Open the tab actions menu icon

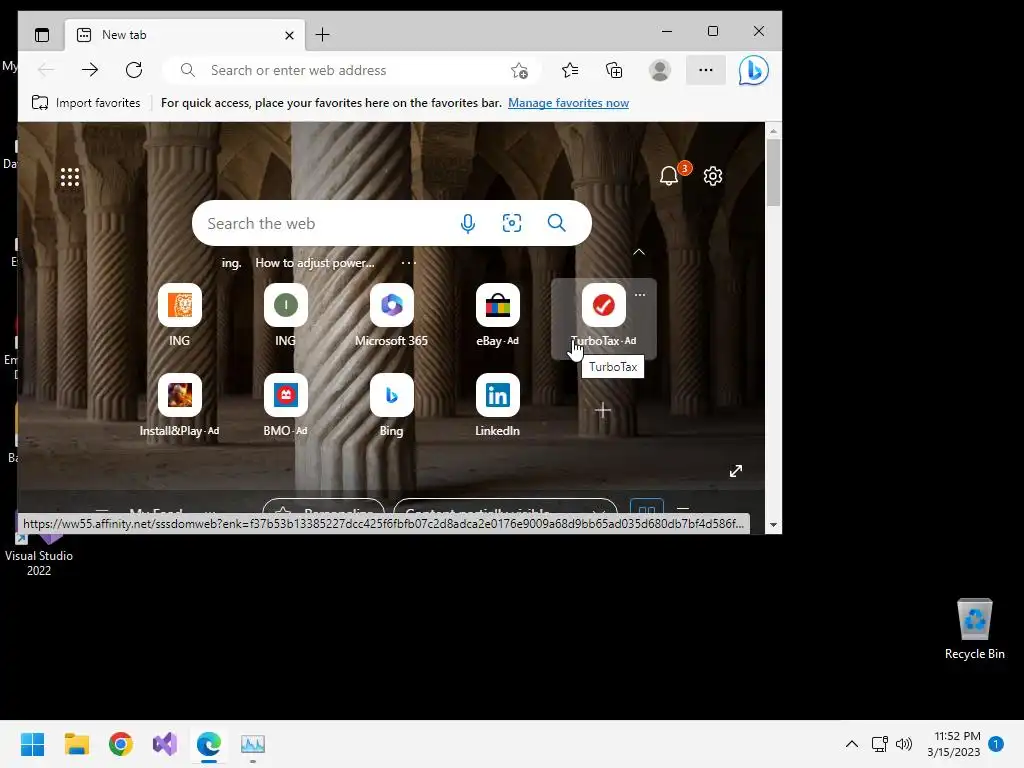click(42, 35)
